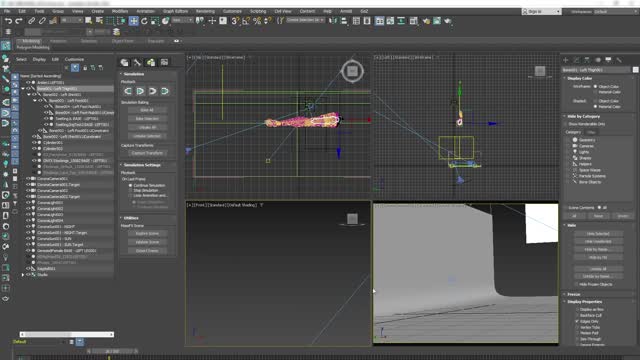Image resolution: width=640 pixels, height=360 pixels.
Task: Activate the Select and Rotate tool
Action: click(x=144, y=21)
